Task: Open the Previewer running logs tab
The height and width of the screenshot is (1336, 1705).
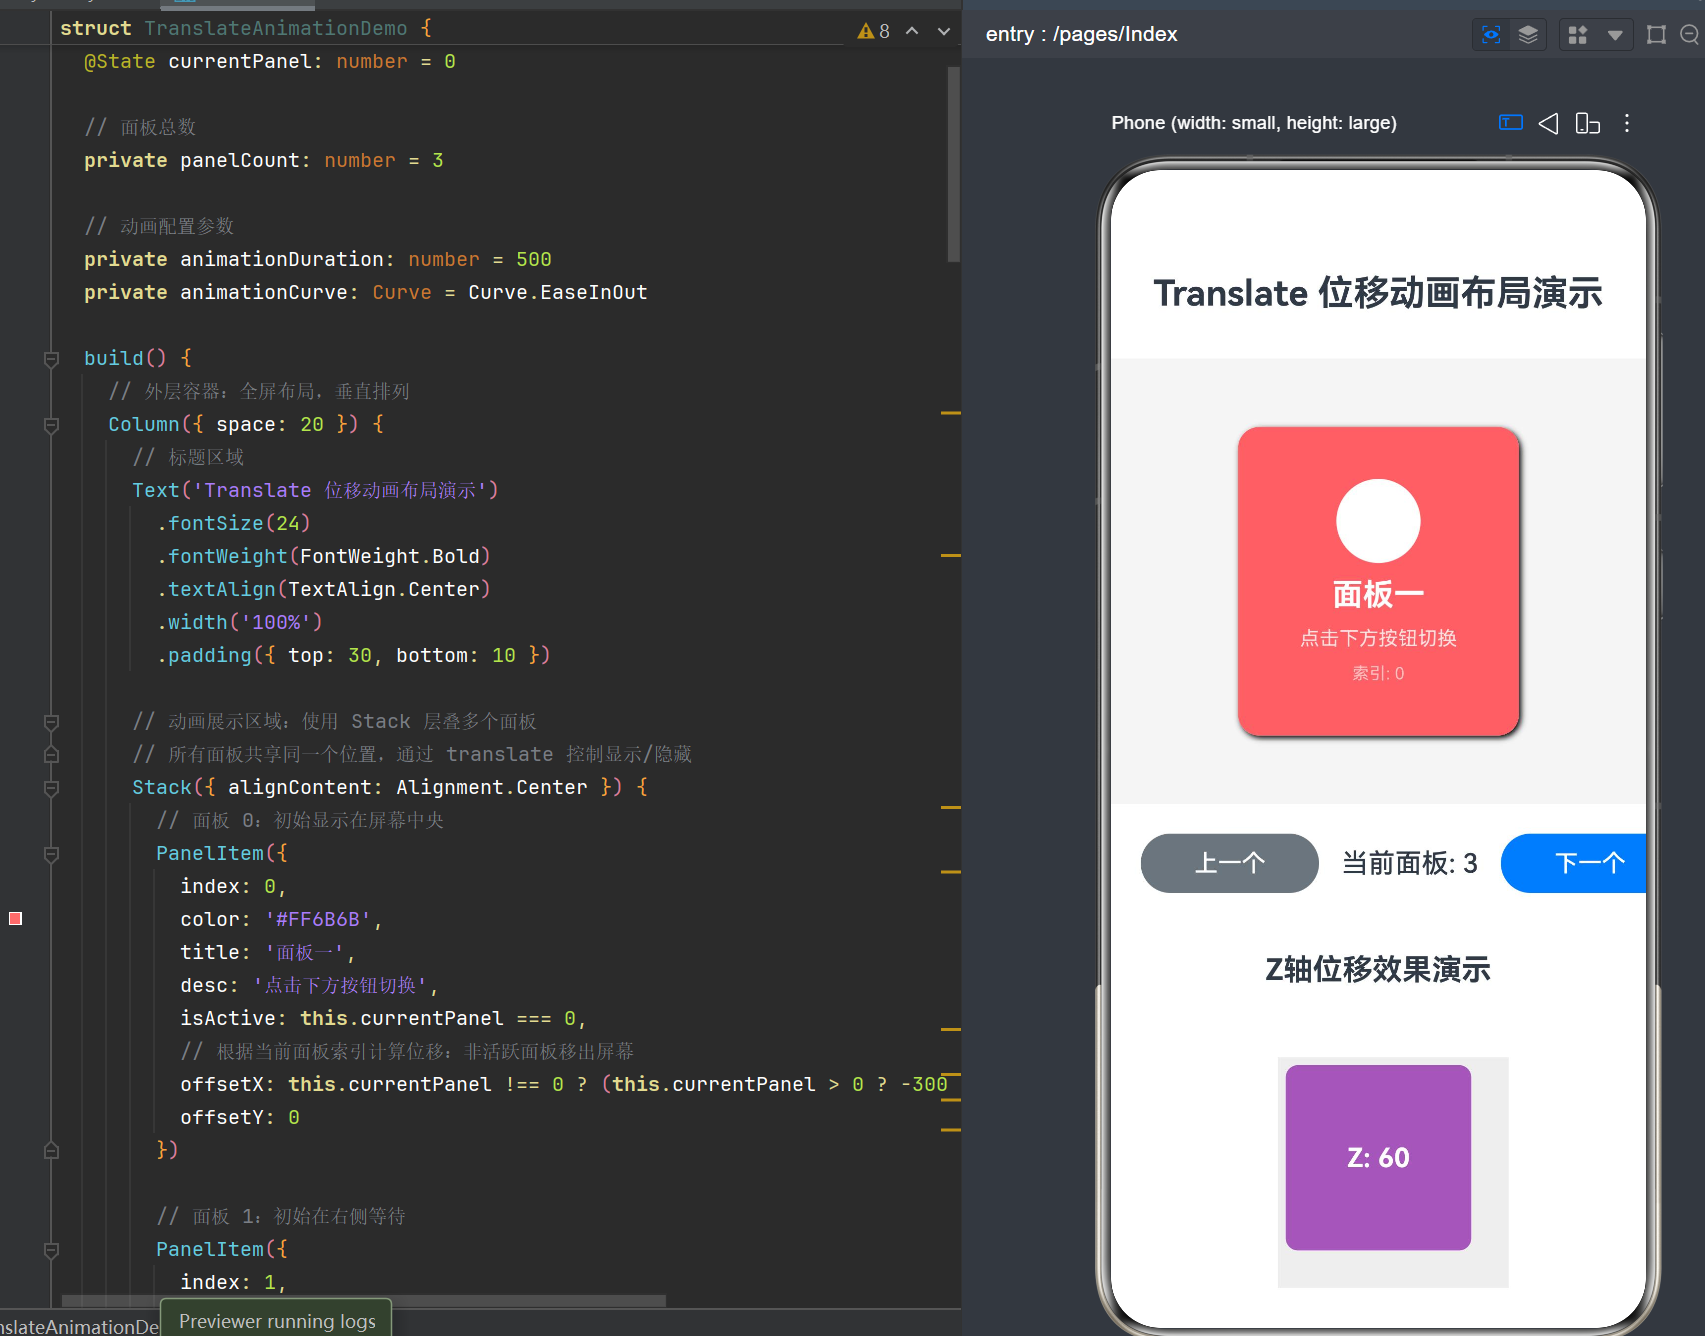Action: click(x=277, y=1321)
